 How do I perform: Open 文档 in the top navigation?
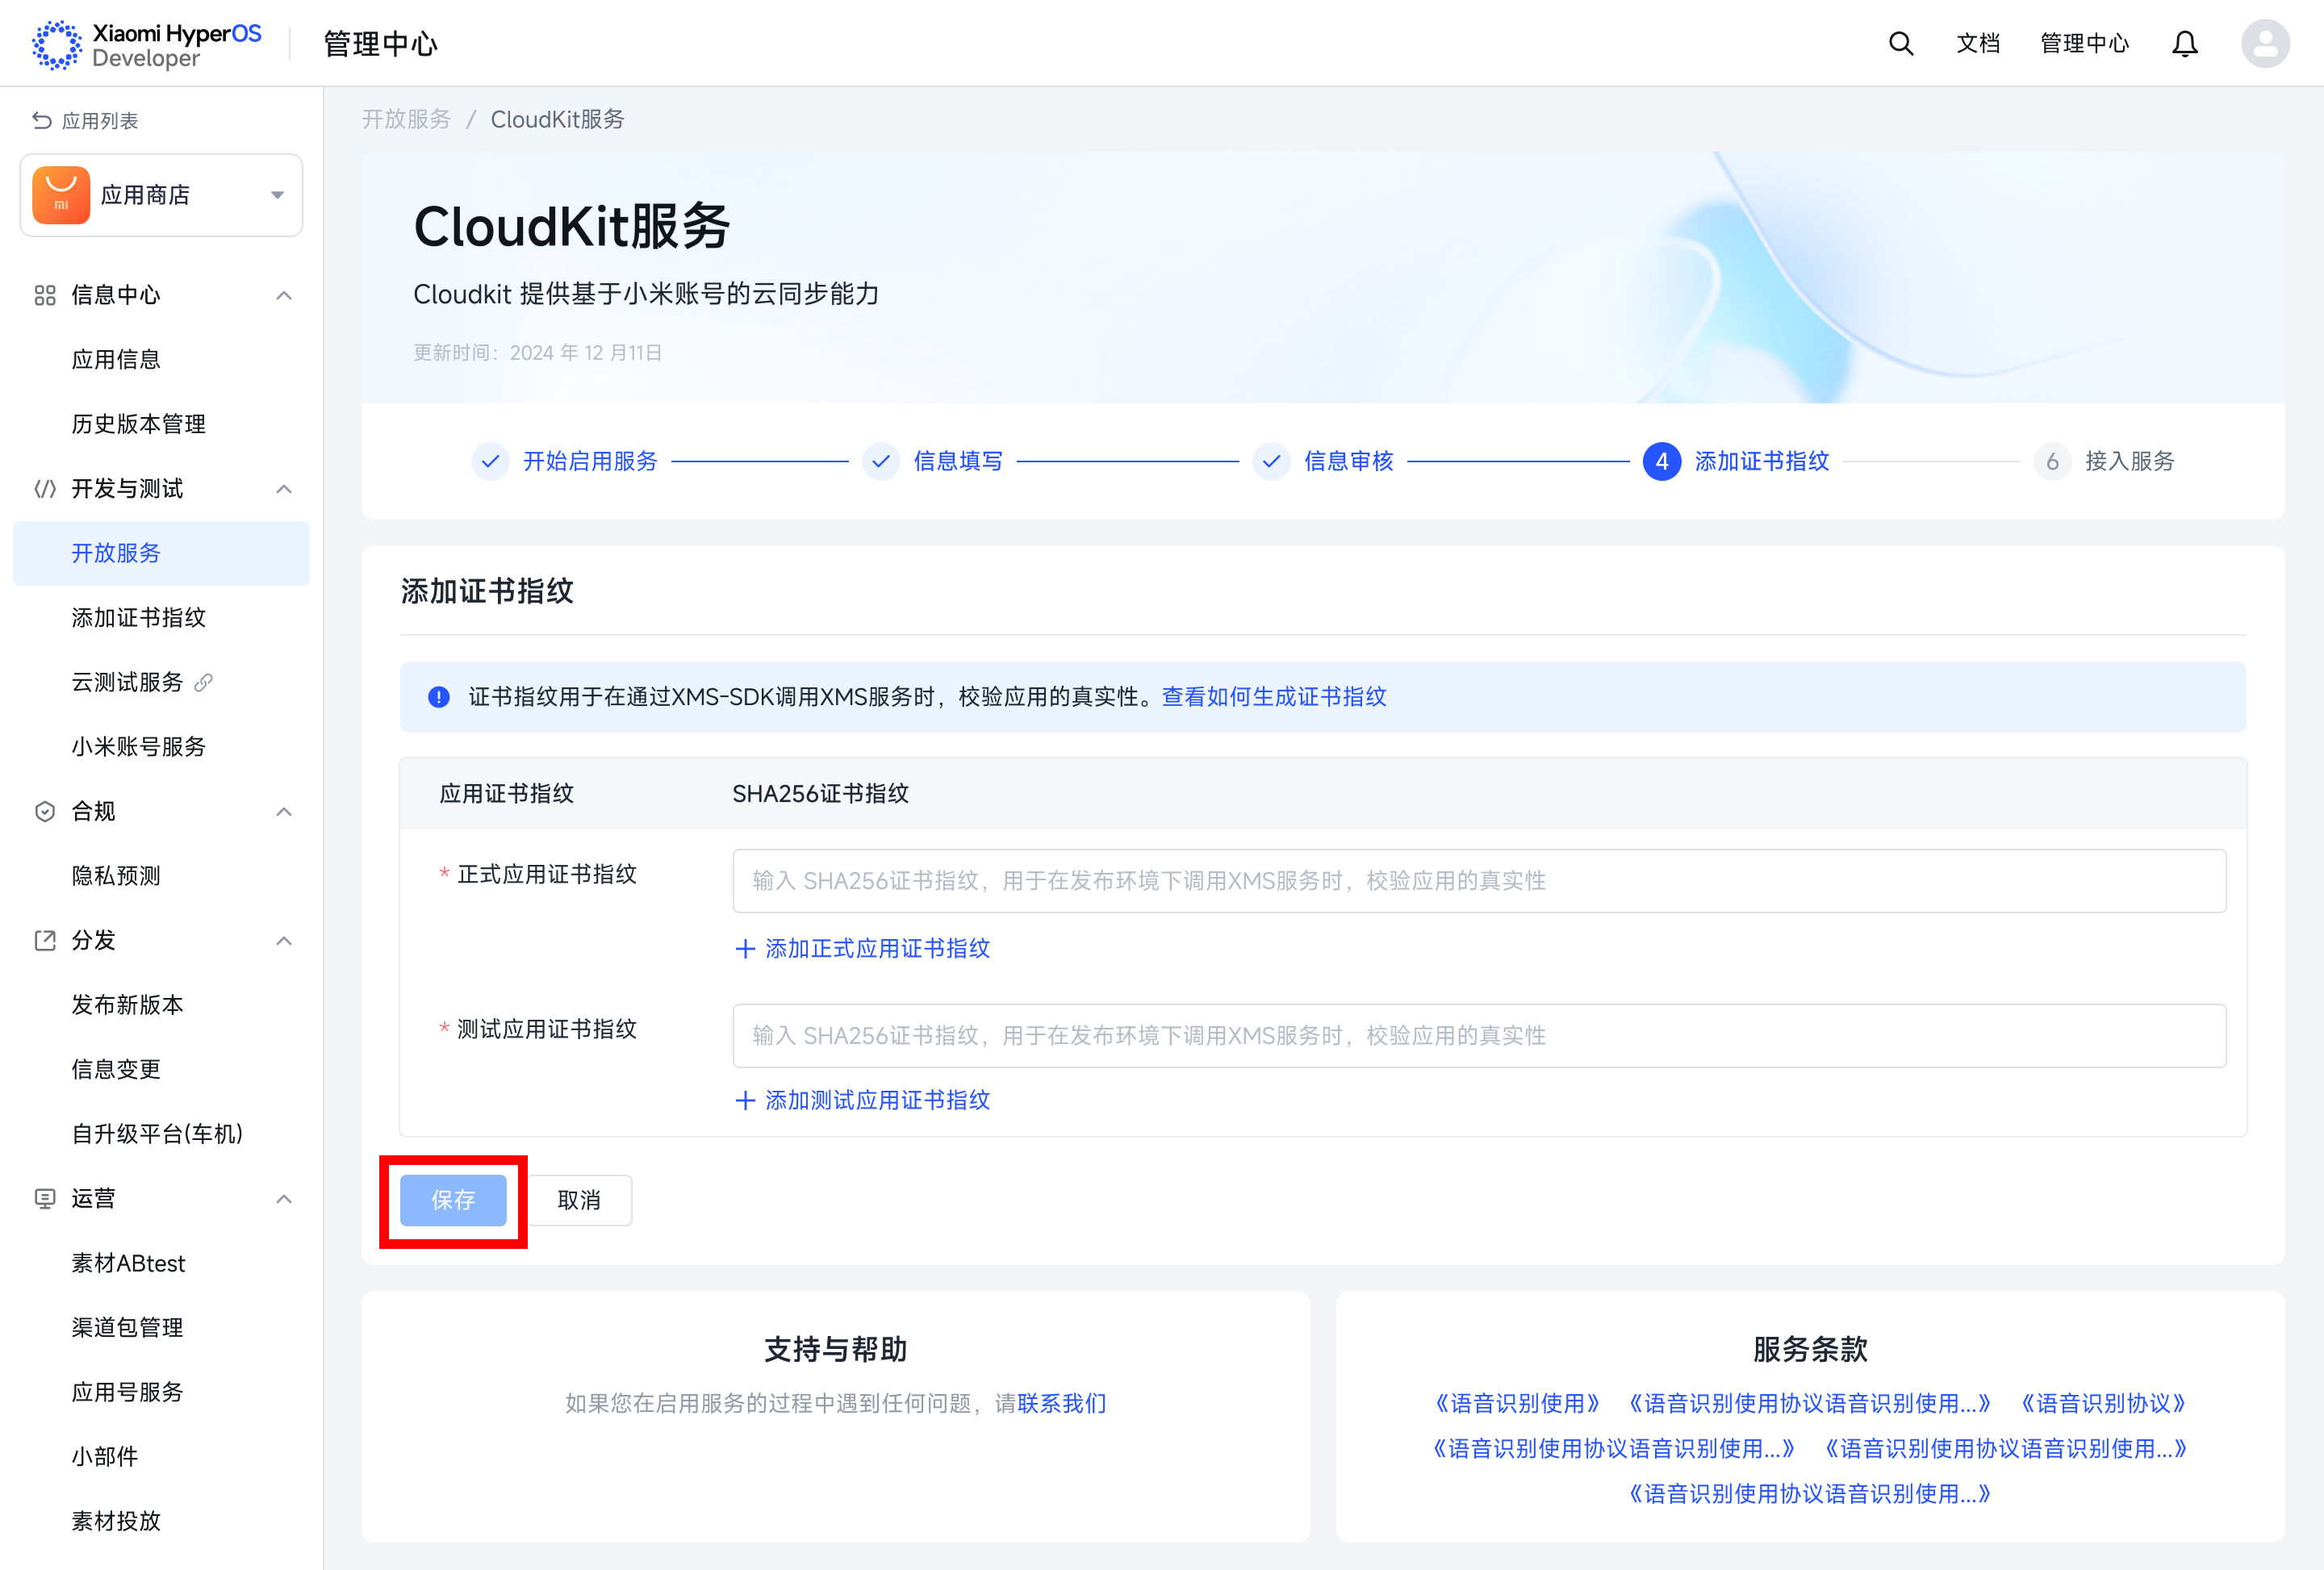[x=1978, y=44]
